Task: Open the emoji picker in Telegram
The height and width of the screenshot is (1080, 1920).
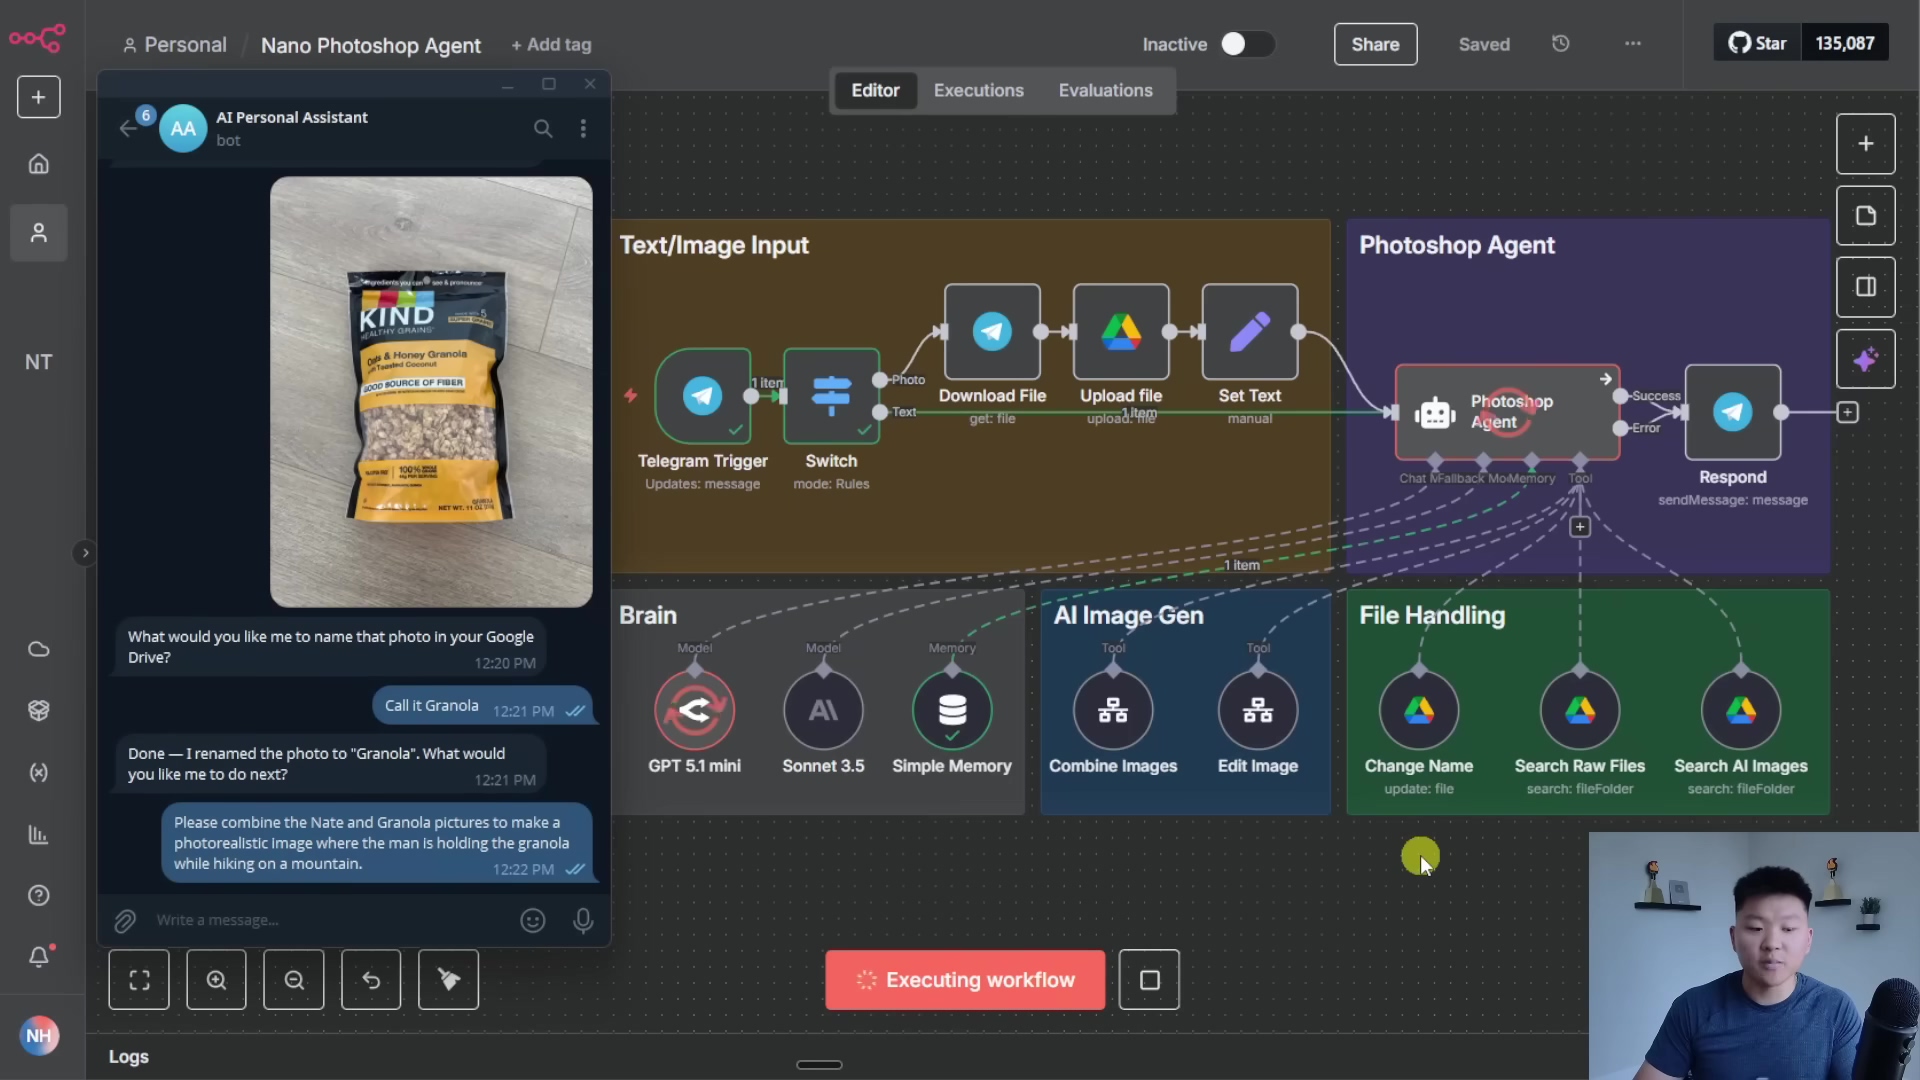Action: [x=533, y=920]
